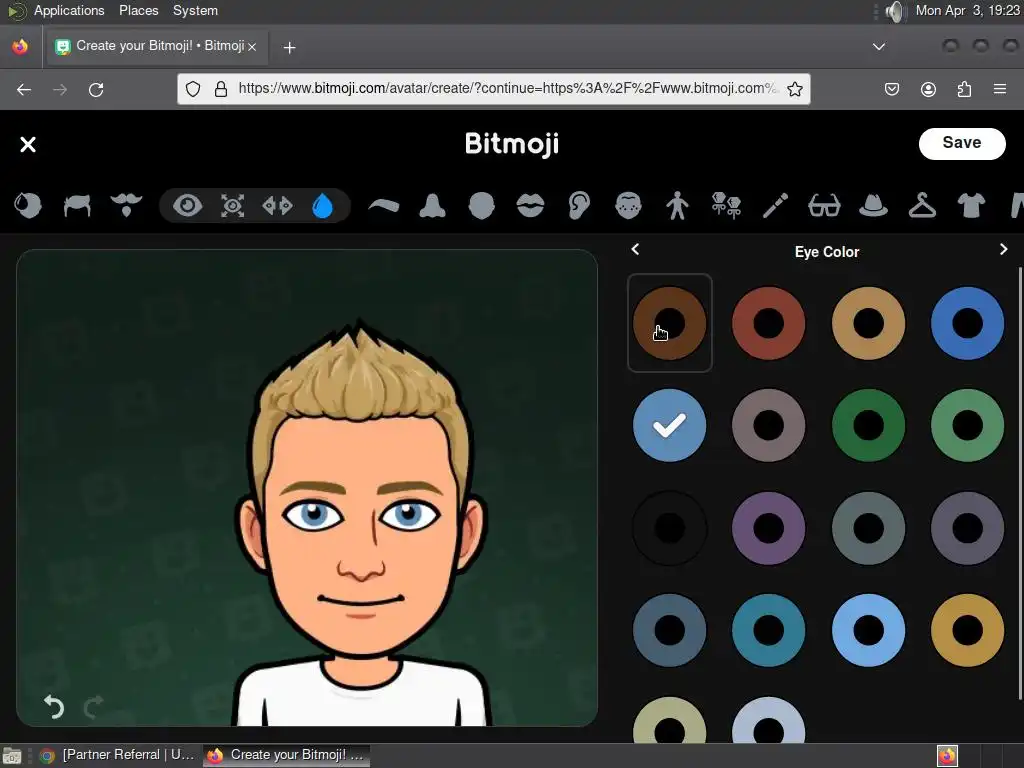The width and height of the screenshot is (1024, 768).
Task: Select the eye size icon
Action: coord(232,206)
